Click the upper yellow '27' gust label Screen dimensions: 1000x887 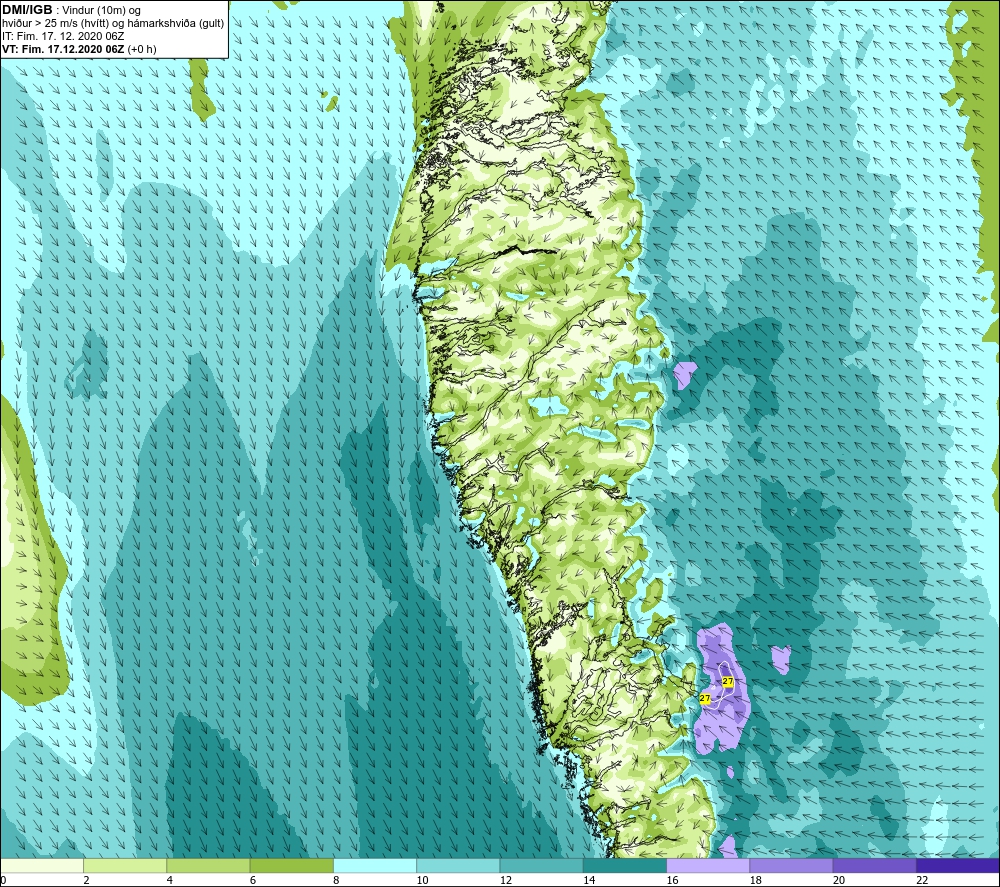[x=728, y=682]
